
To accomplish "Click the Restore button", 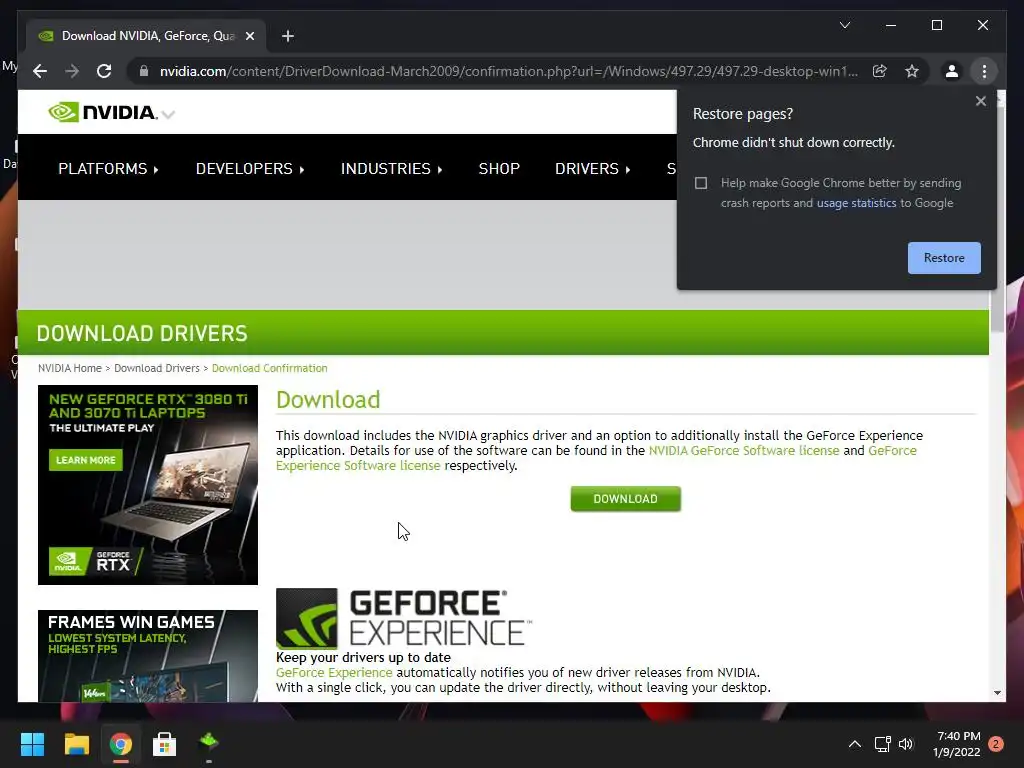I will click(944, 258).
